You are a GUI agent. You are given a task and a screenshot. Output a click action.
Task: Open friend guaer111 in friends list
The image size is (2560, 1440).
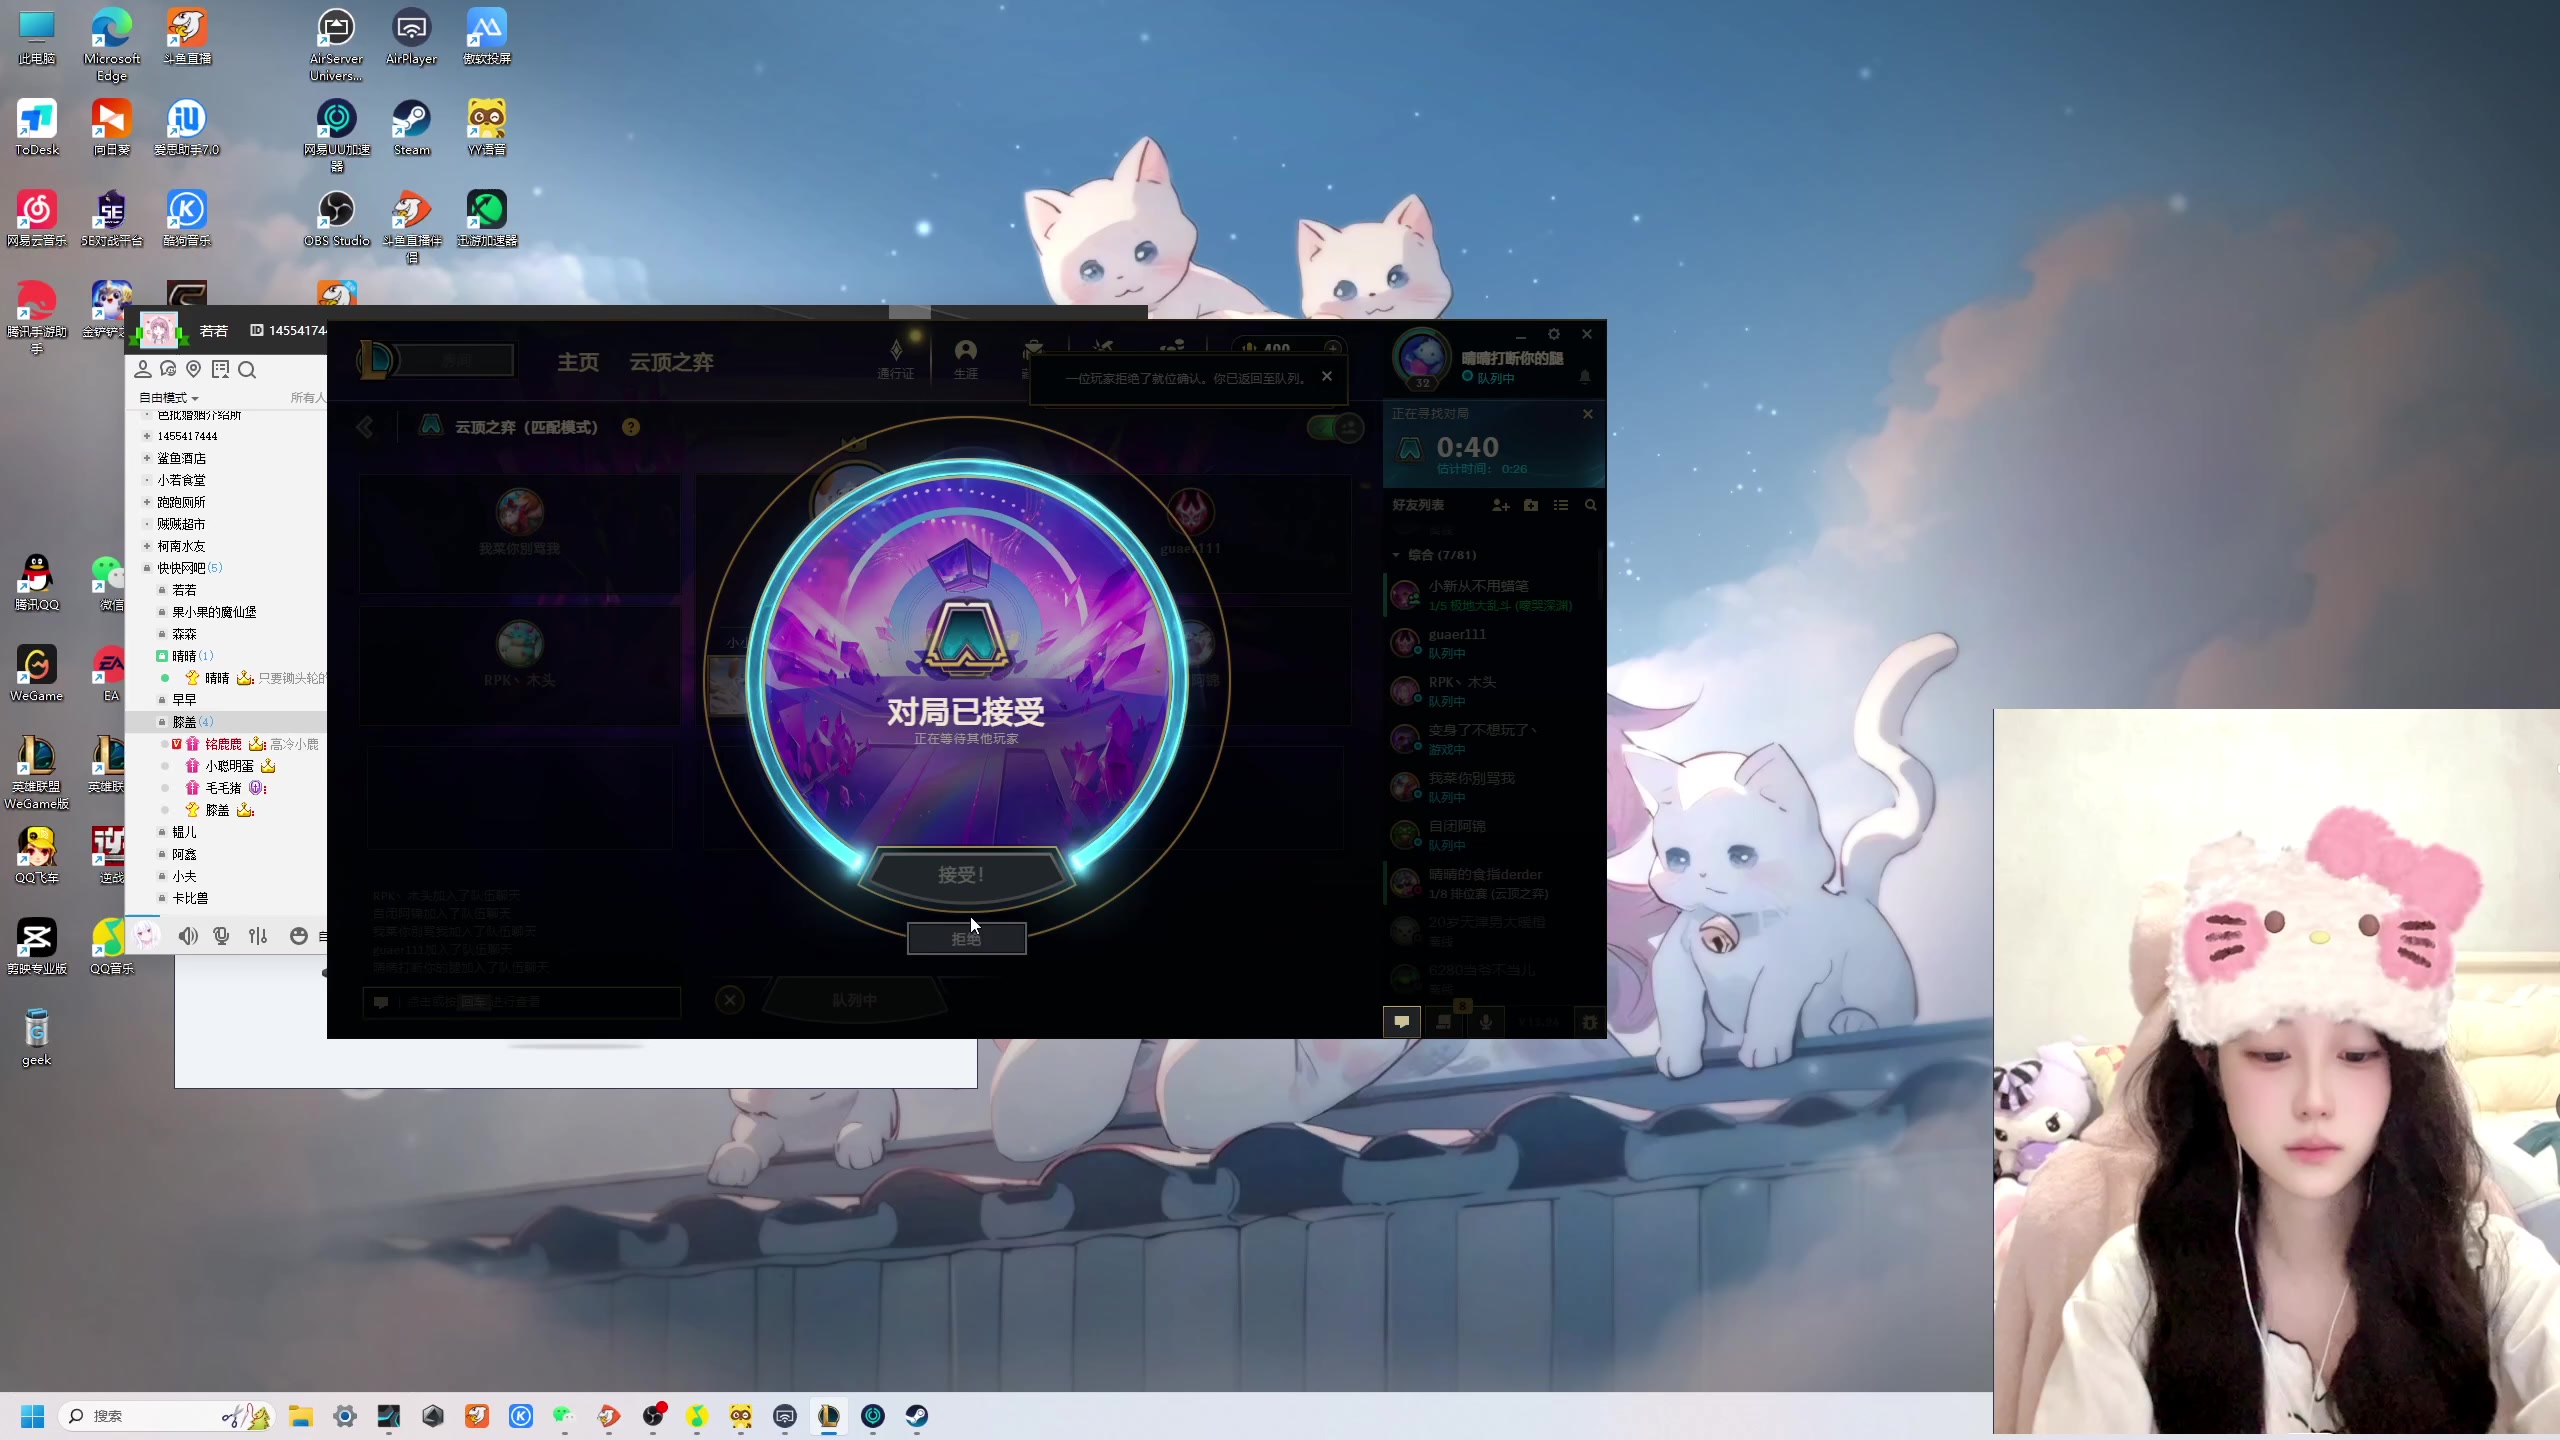coord(1492,643)
